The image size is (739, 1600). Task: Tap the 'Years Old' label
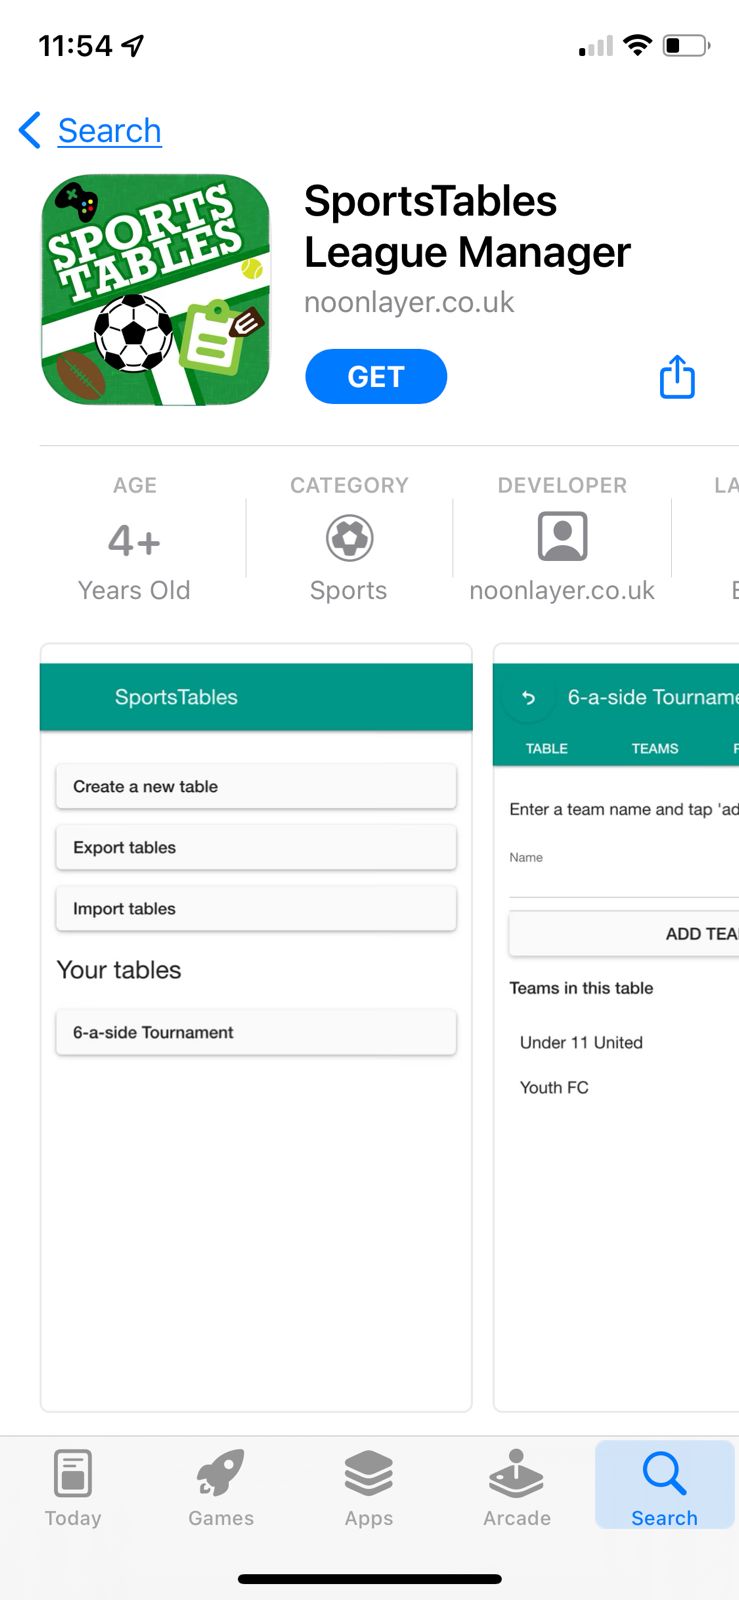coord(134,590)
